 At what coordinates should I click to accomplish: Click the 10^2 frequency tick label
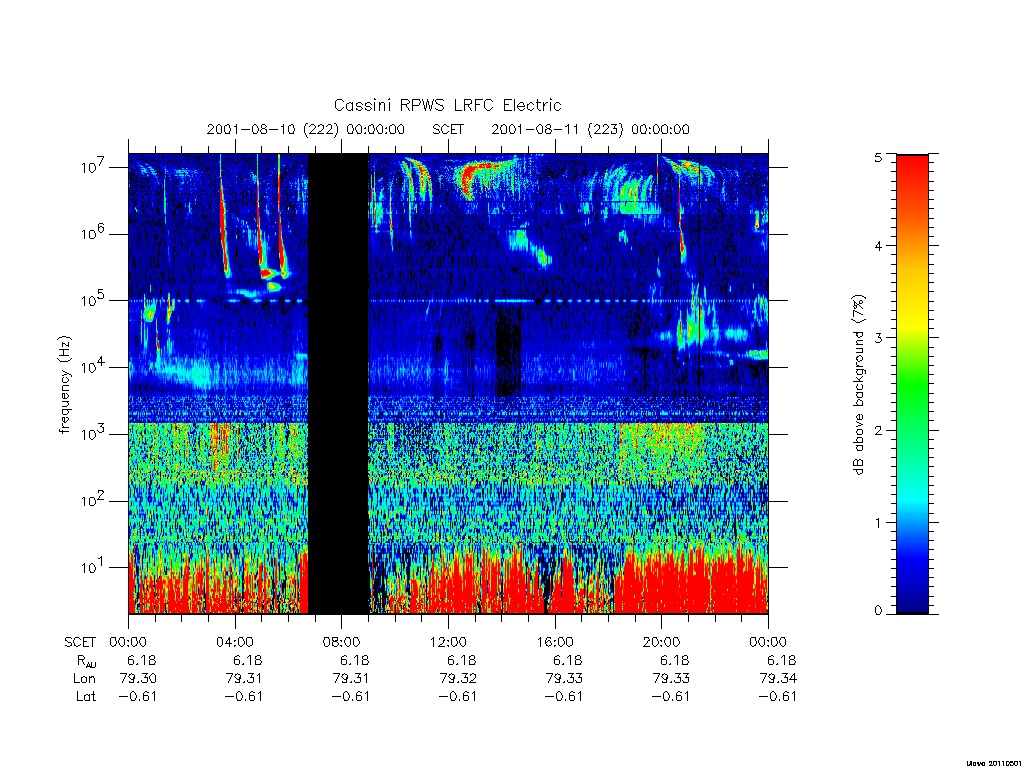point(94,501)
